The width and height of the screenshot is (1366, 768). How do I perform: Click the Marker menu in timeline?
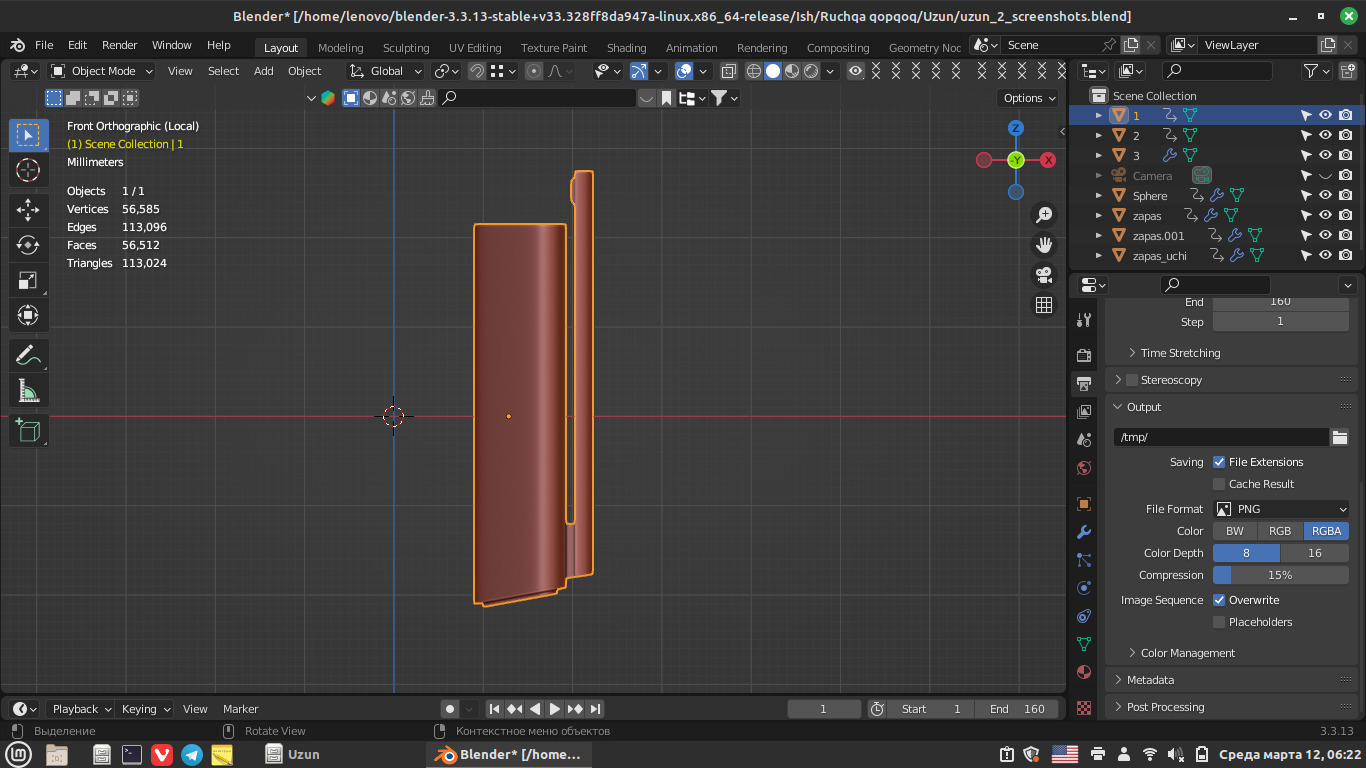coord(241,709)
